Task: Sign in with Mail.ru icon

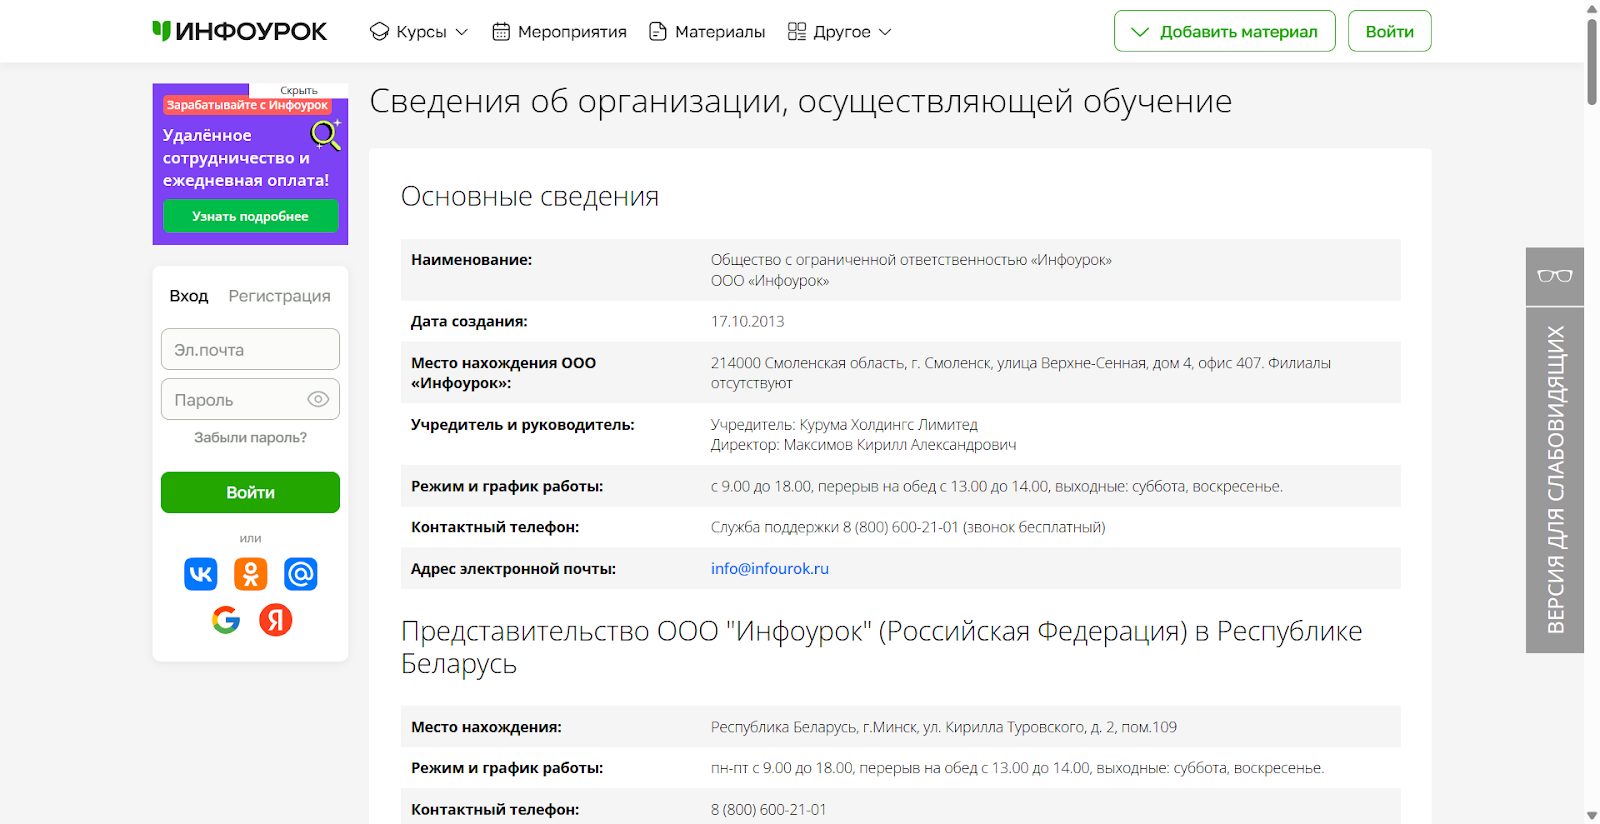Action: (301, 574)
